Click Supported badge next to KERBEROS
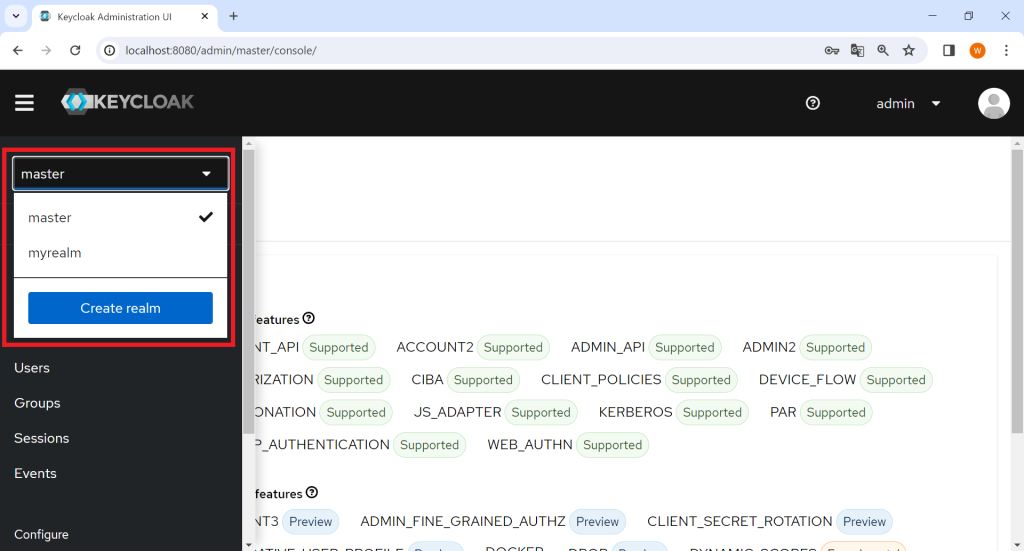The width and height of the screenshot is (1024, 551). (x=712, y=413)
